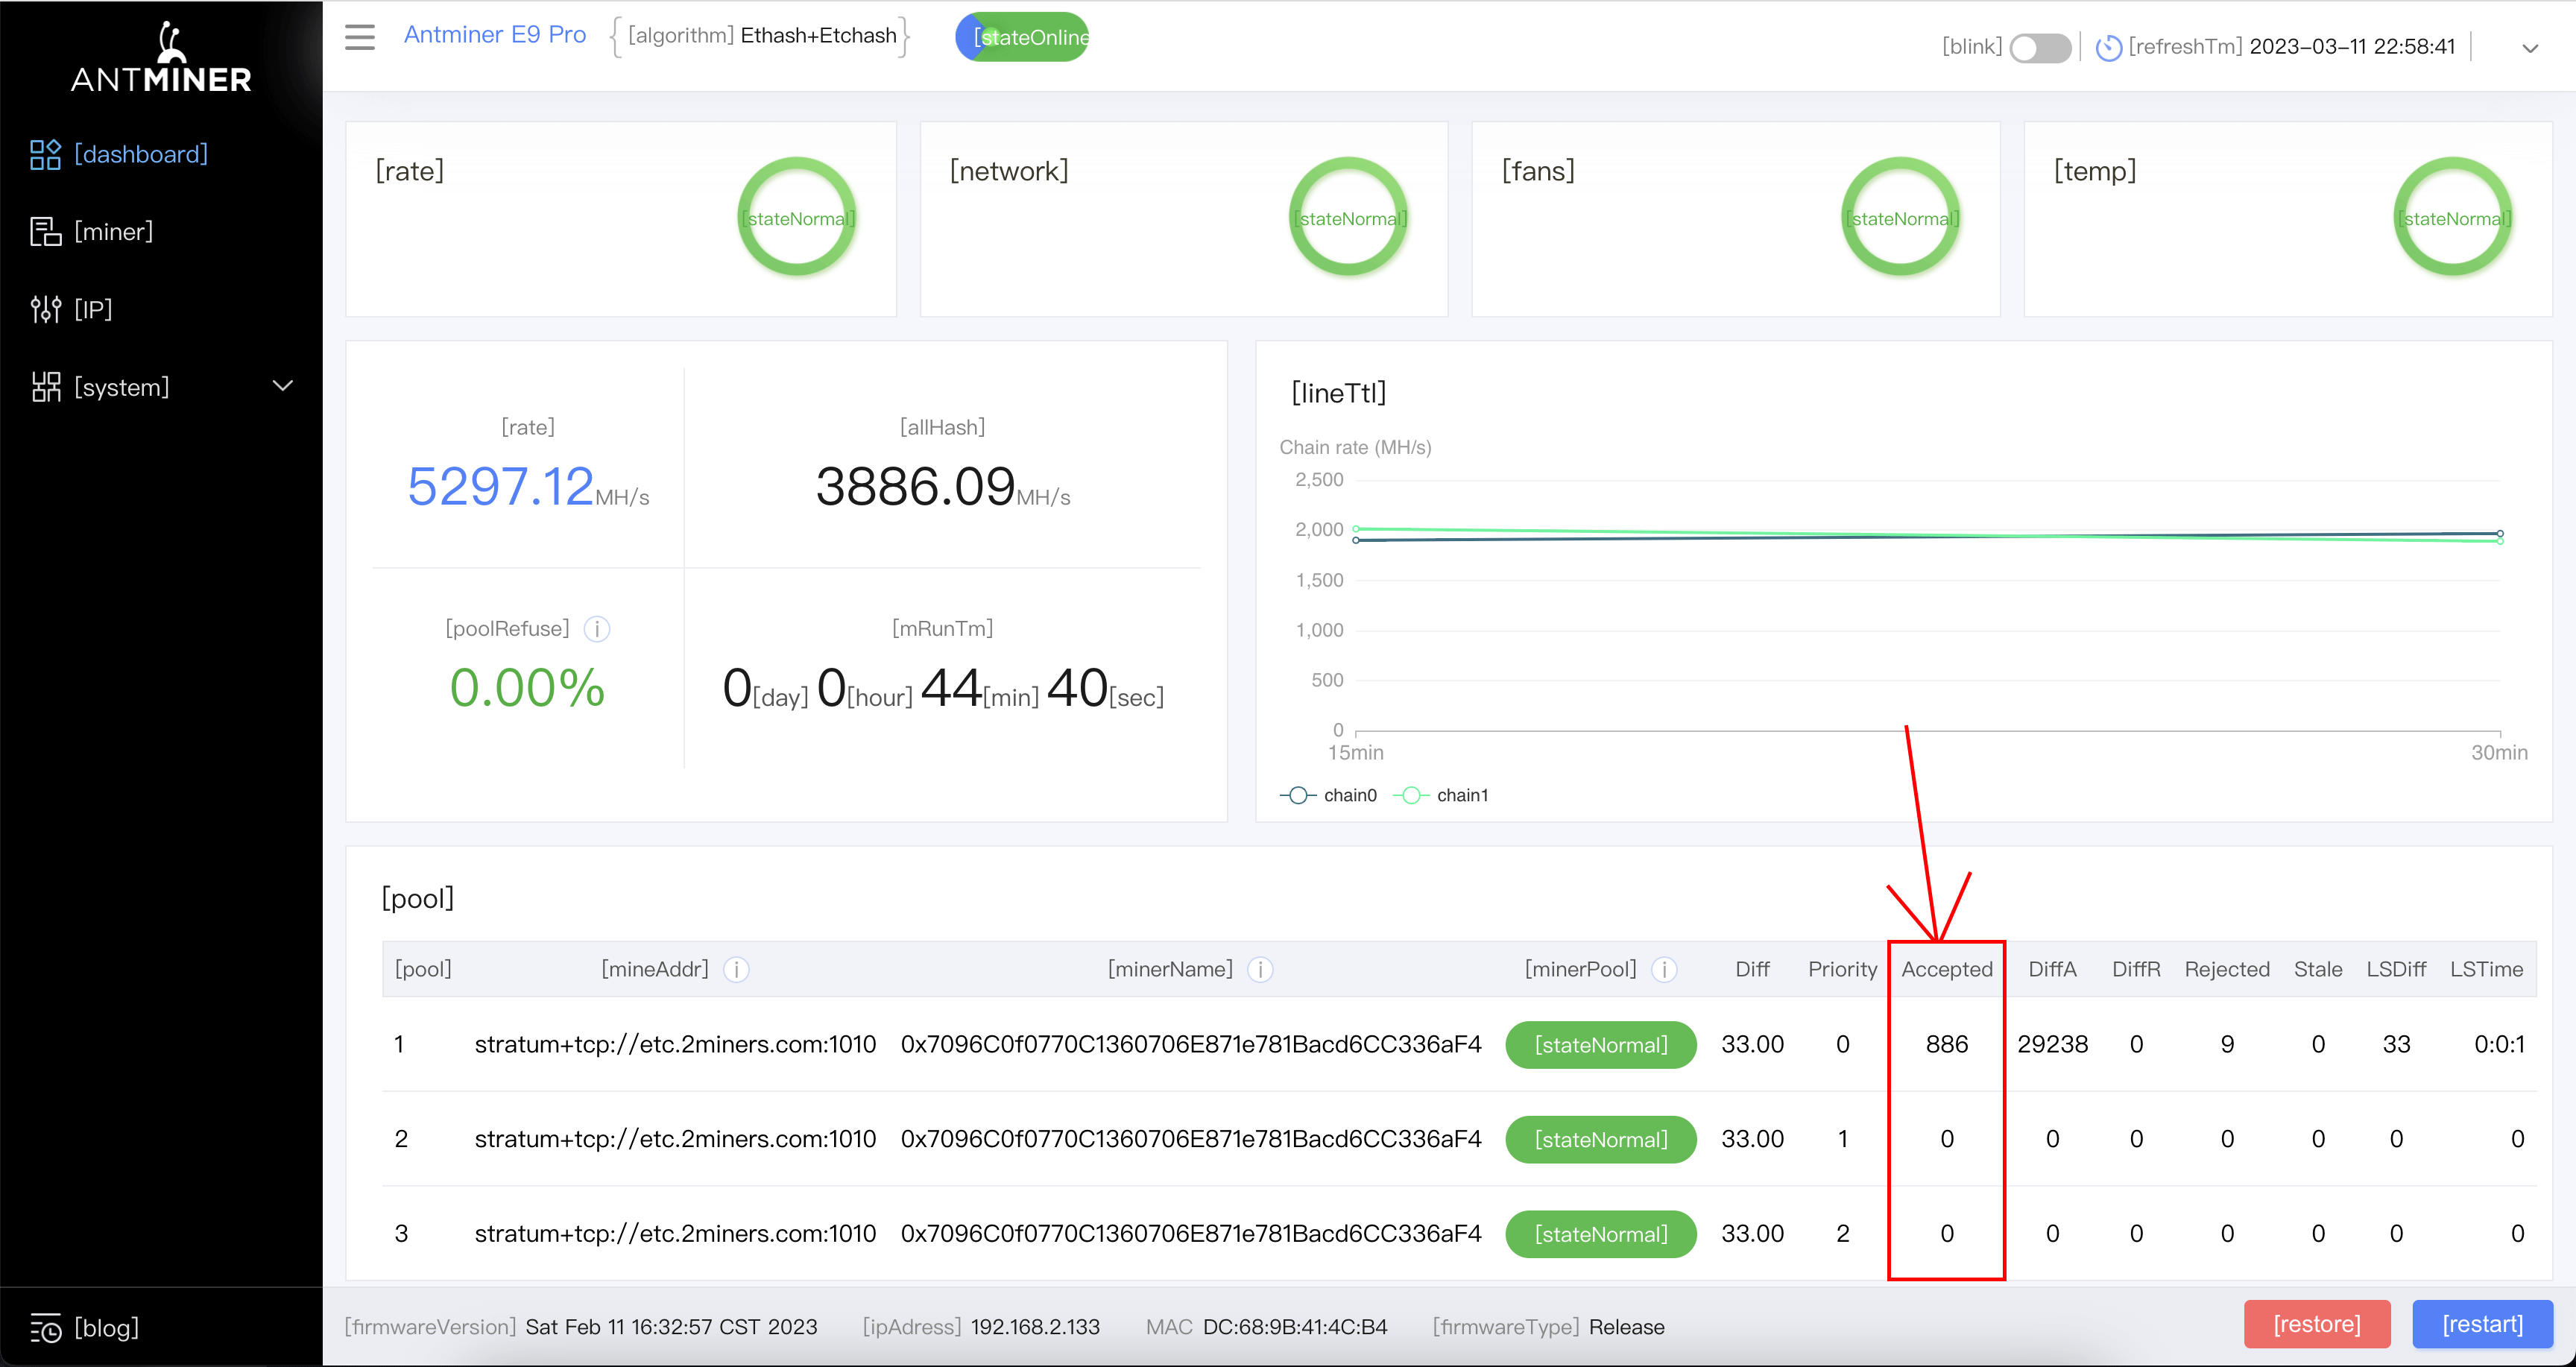Open the top-right dropdown arrow

point(2529,48)
